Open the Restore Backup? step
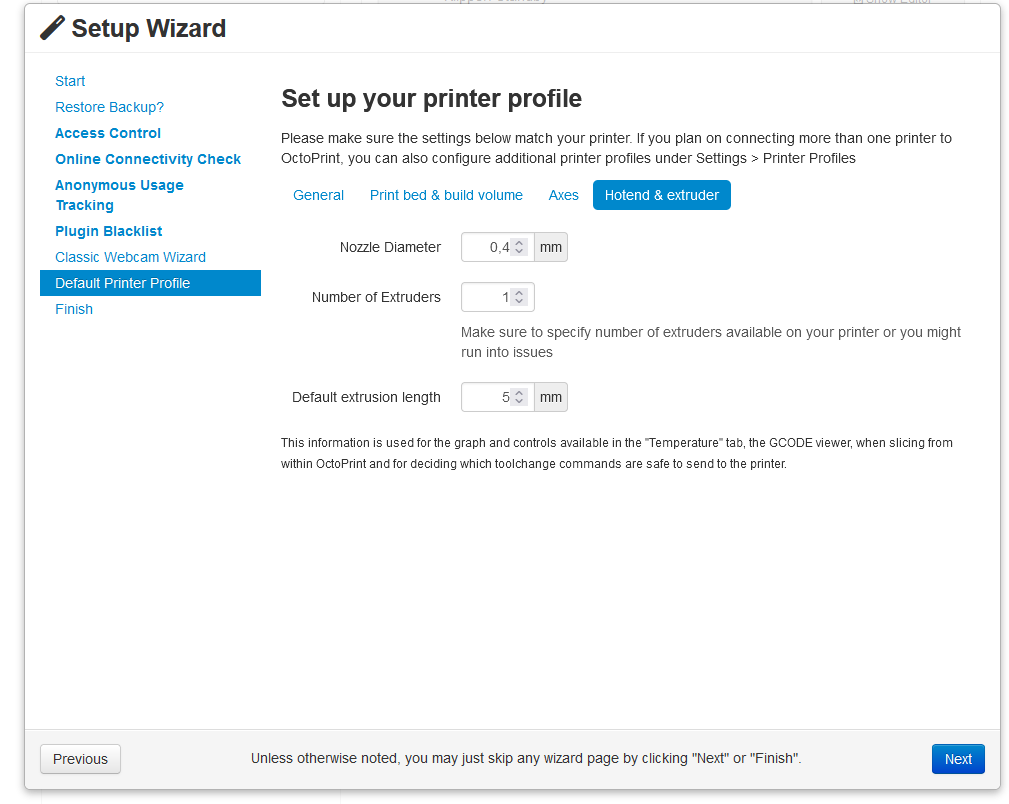Image resolution: width=1009 pixels, height=804 pixels. pos(109,107)
